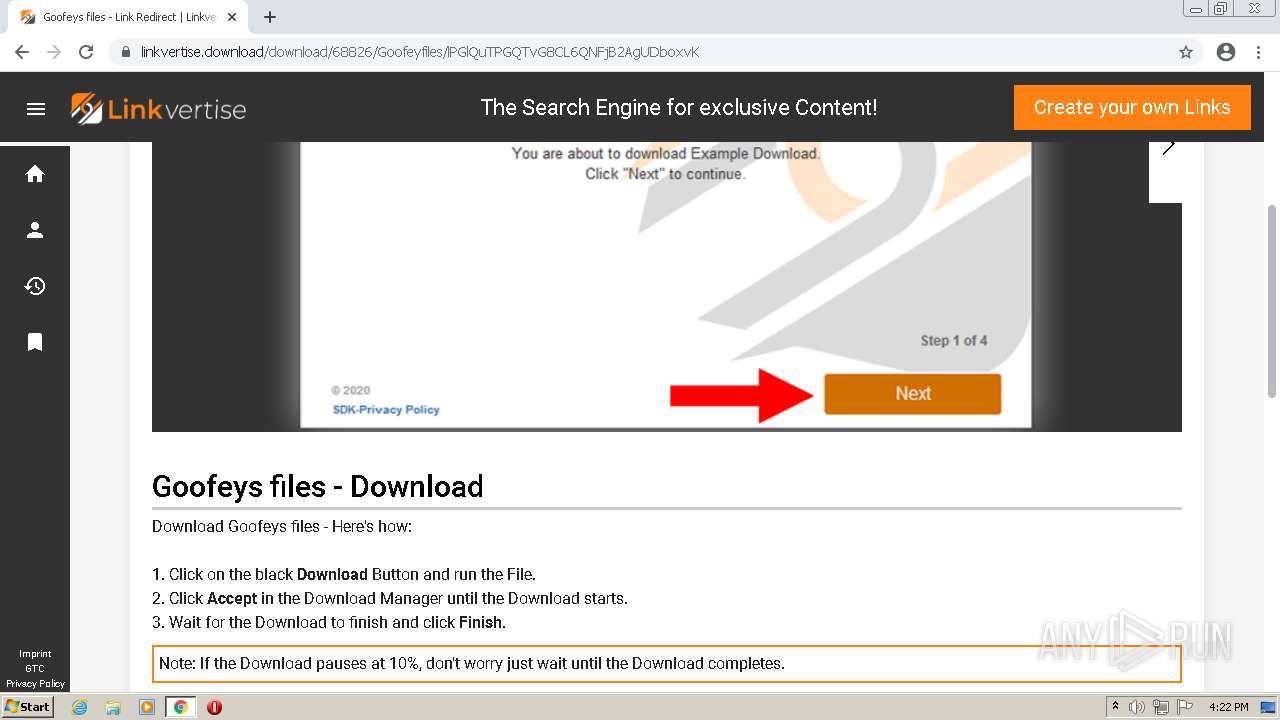Click the browser forward arrow
Viewport: 1280px width, 720px height.
(x=54, y=52)
